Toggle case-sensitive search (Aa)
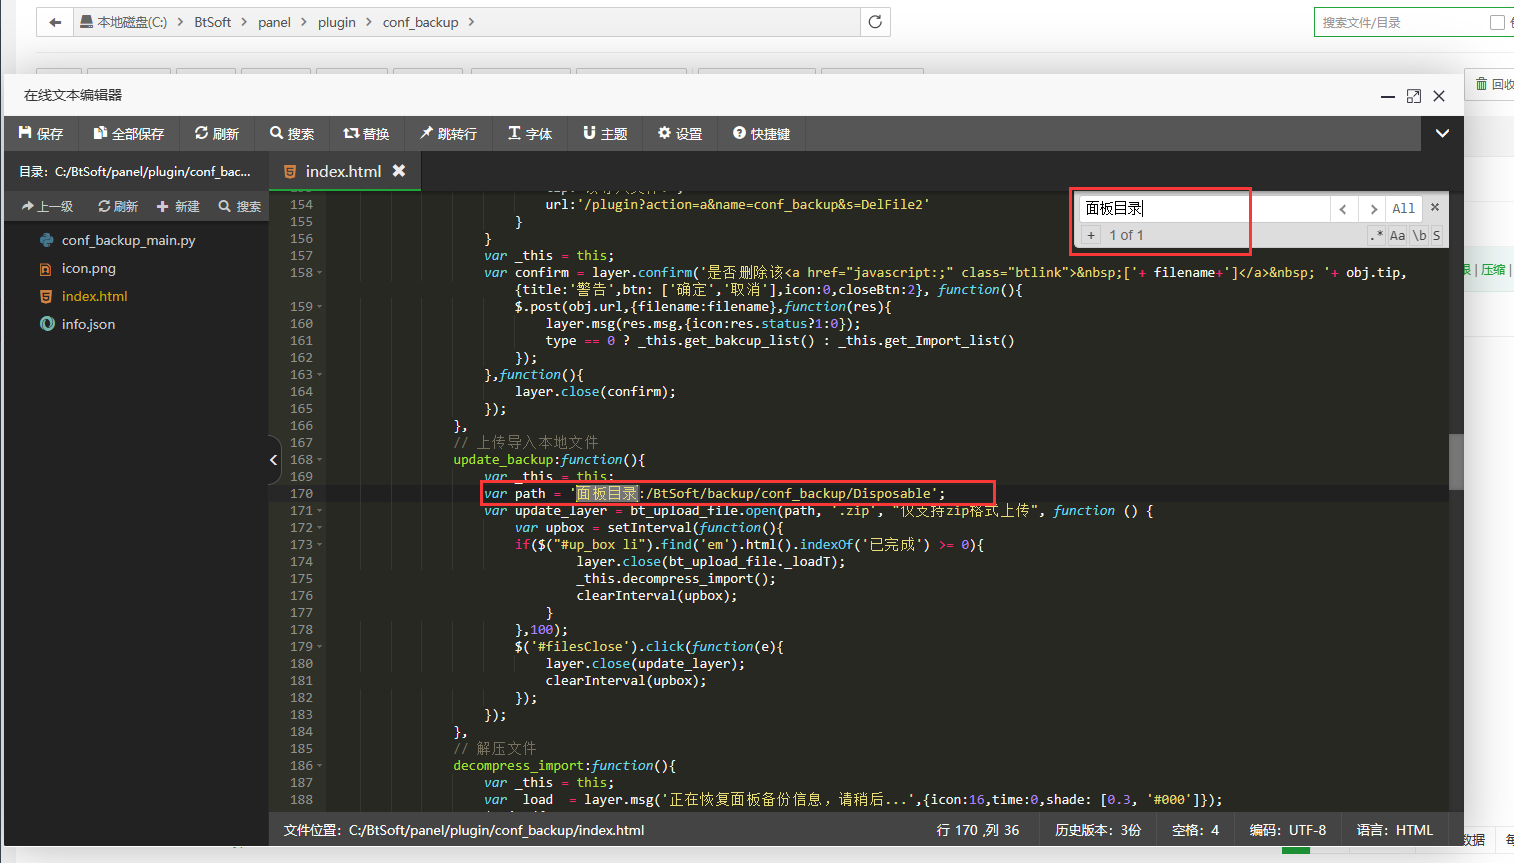Image resolution: width=1514 pixels, height=863 pixels. 1397,235
